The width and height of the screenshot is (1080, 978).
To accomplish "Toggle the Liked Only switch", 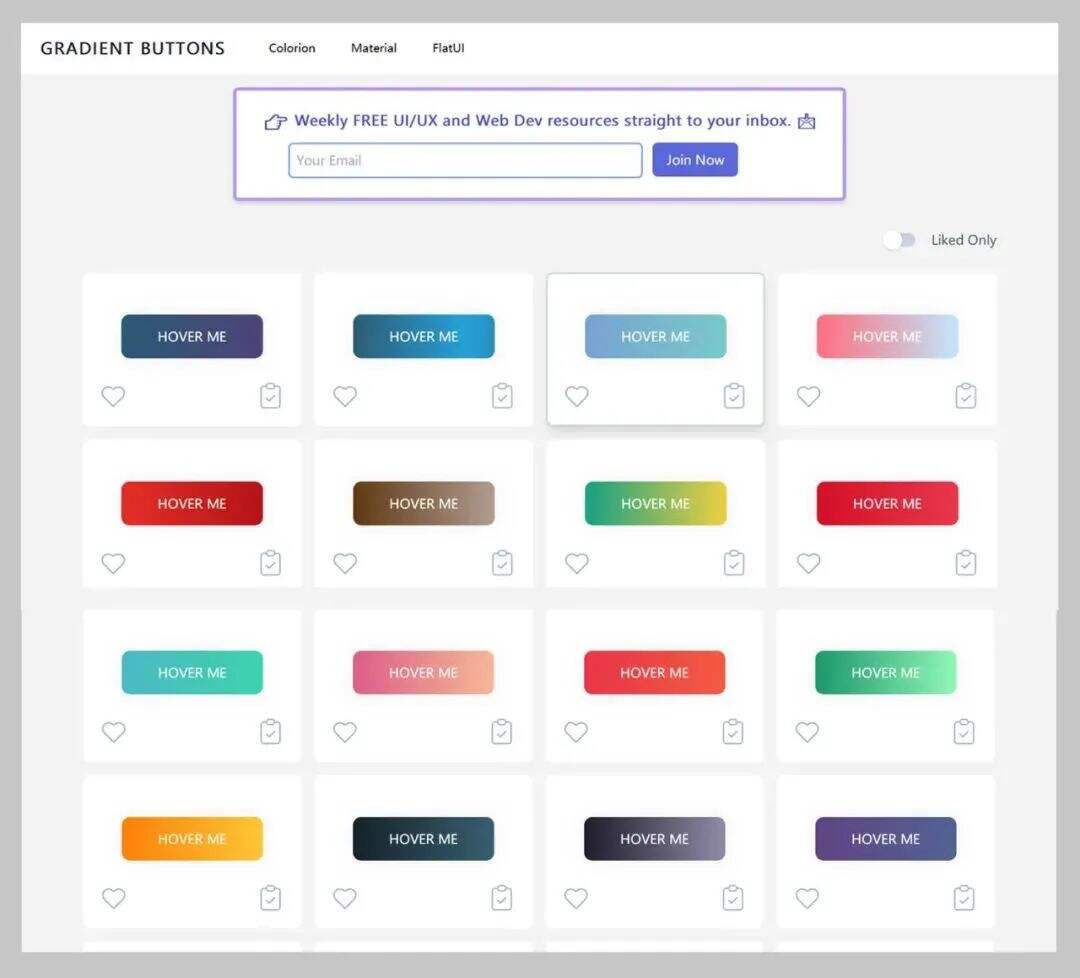I will tap(900, 240).
